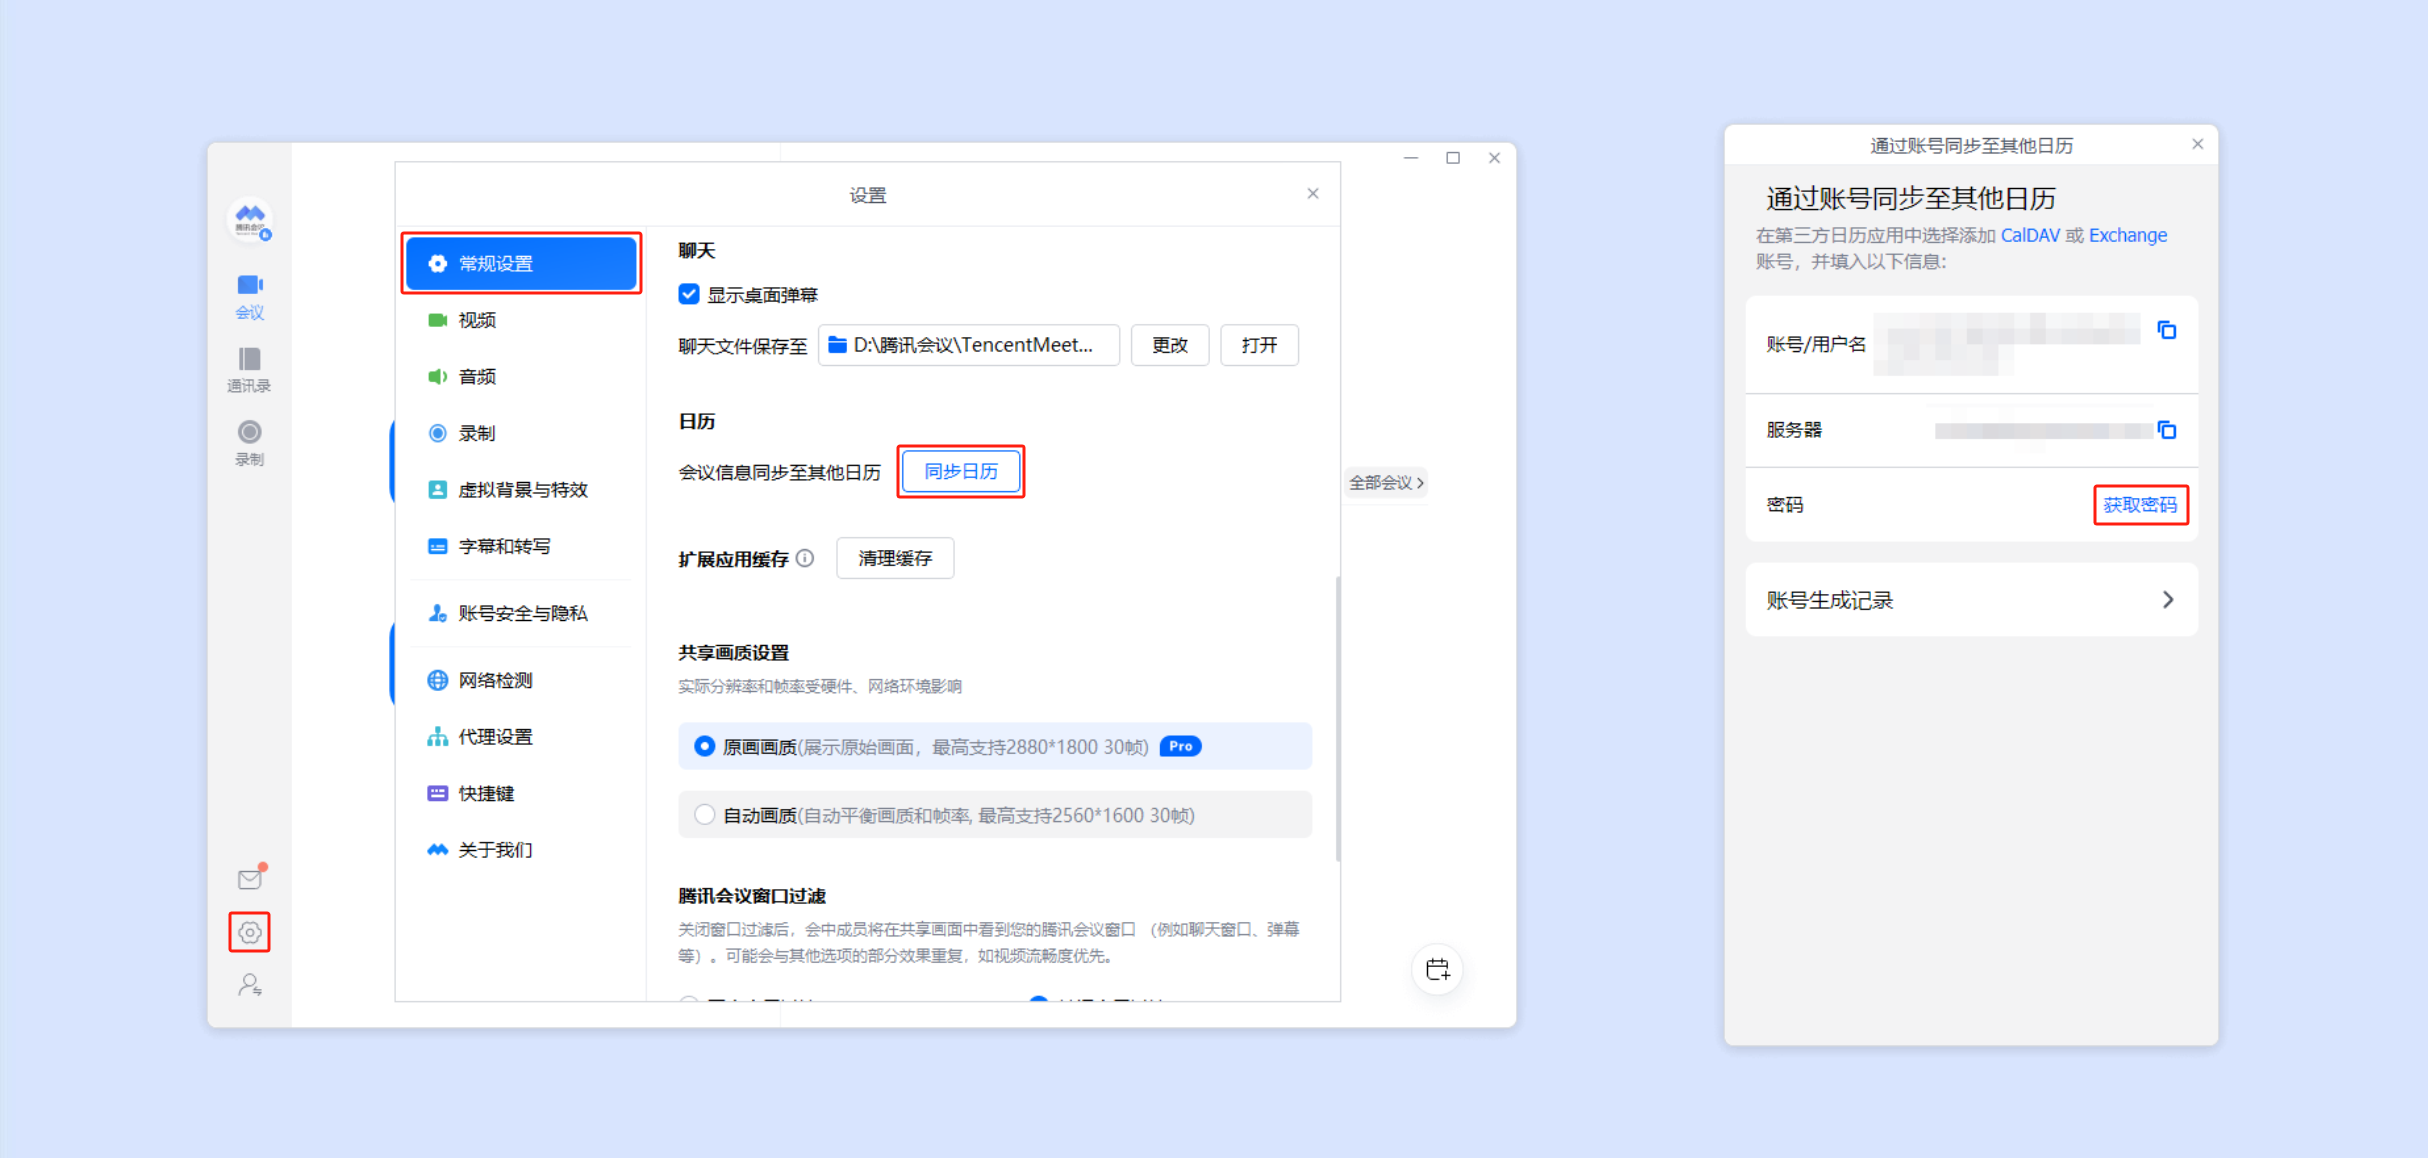The height and width of the screenshot is (1158, 2428).
Task: Click the Pro badge beside 原画画质
Action: 1180,746
